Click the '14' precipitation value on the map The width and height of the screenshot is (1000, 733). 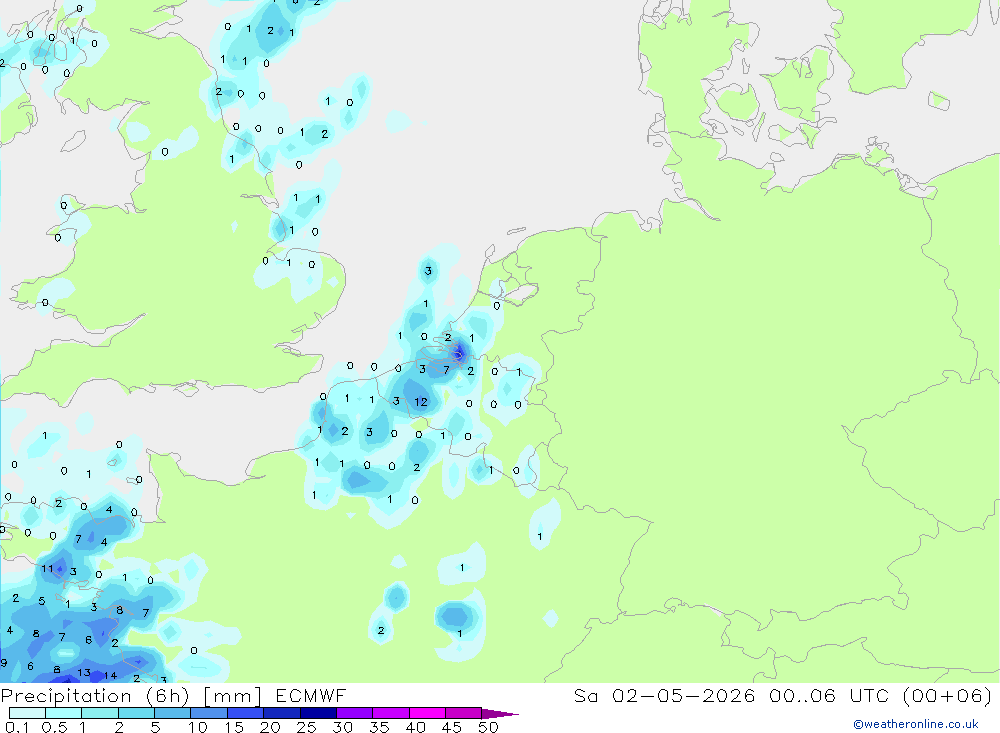(110, 675)
